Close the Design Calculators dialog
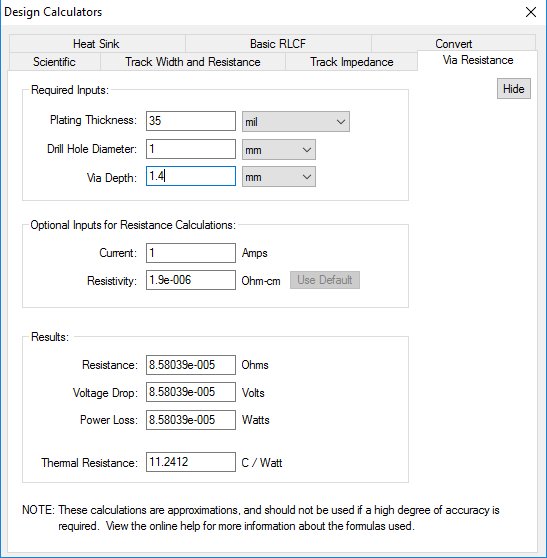The image size is (547, 558). click(x=531, y=12)
